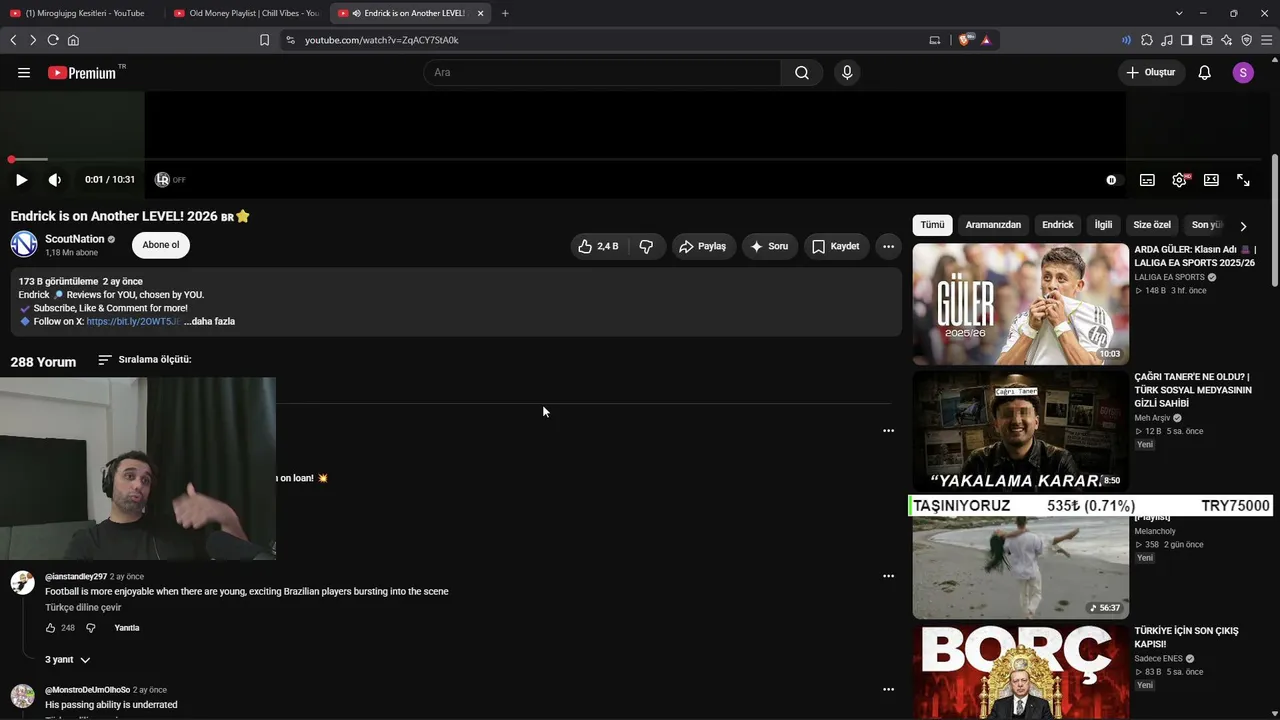Go back to the previous page

pyautogui.click(x=13, y=40)
